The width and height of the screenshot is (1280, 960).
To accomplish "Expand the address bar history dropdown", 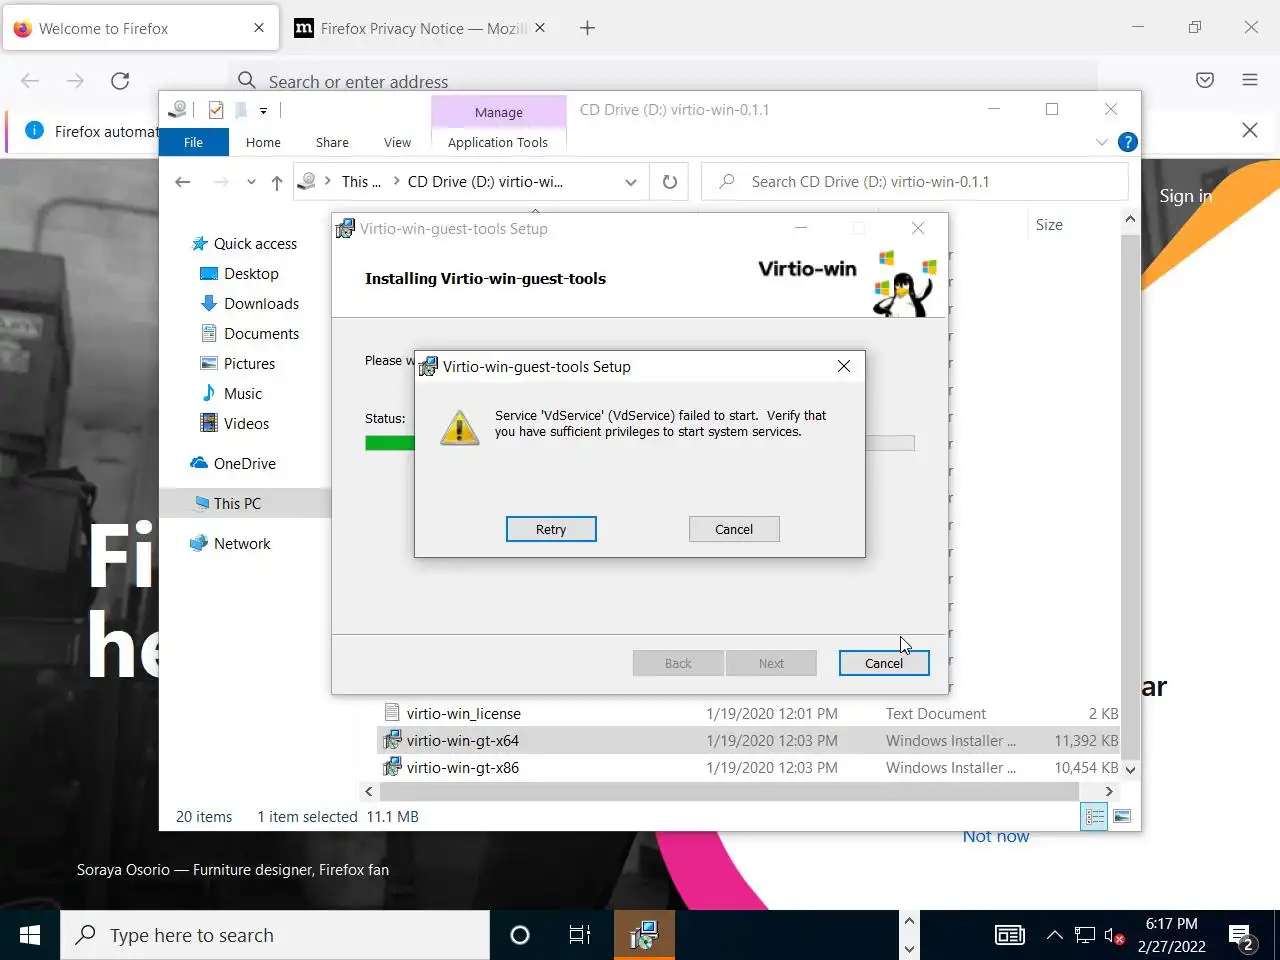I will (x=631, y=182).
